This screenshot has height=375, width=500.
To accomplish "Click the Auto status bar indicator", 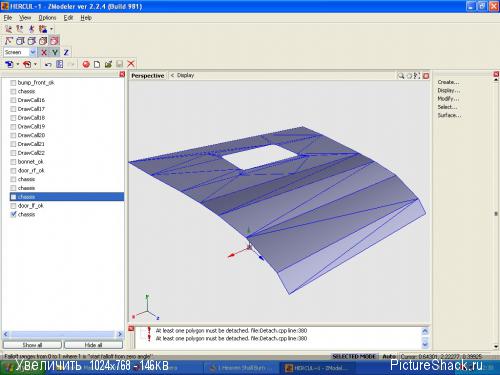I will pos(389,357).
